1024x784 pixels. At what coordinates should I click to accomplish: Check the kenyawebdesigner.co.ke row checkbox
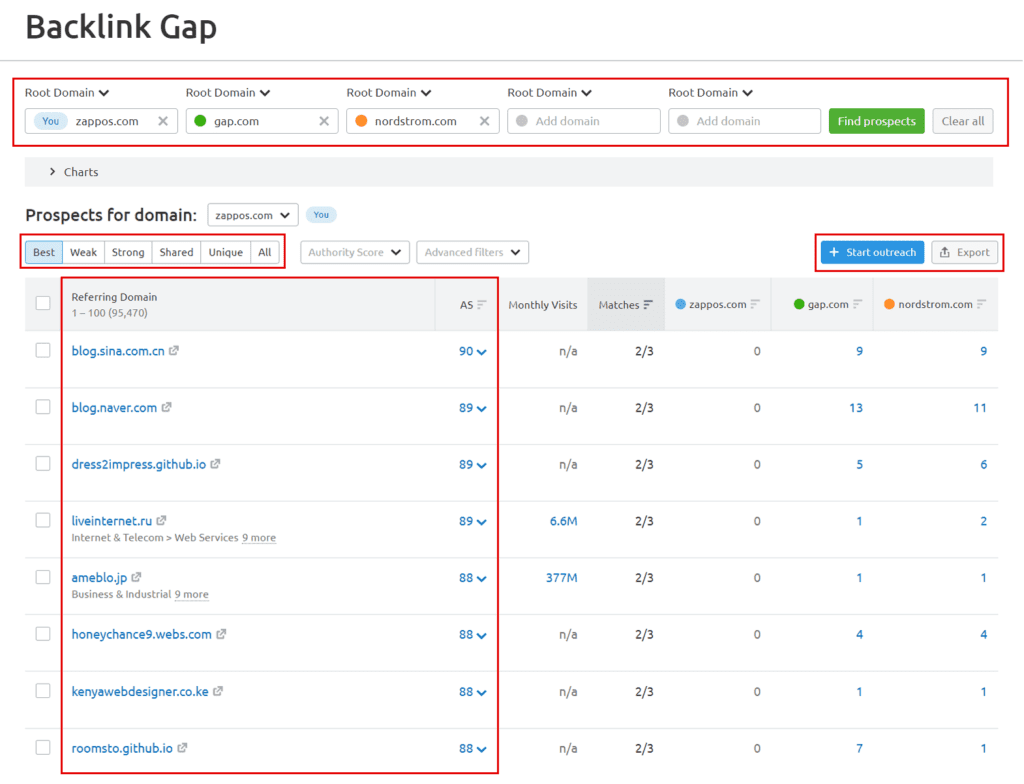43,691
